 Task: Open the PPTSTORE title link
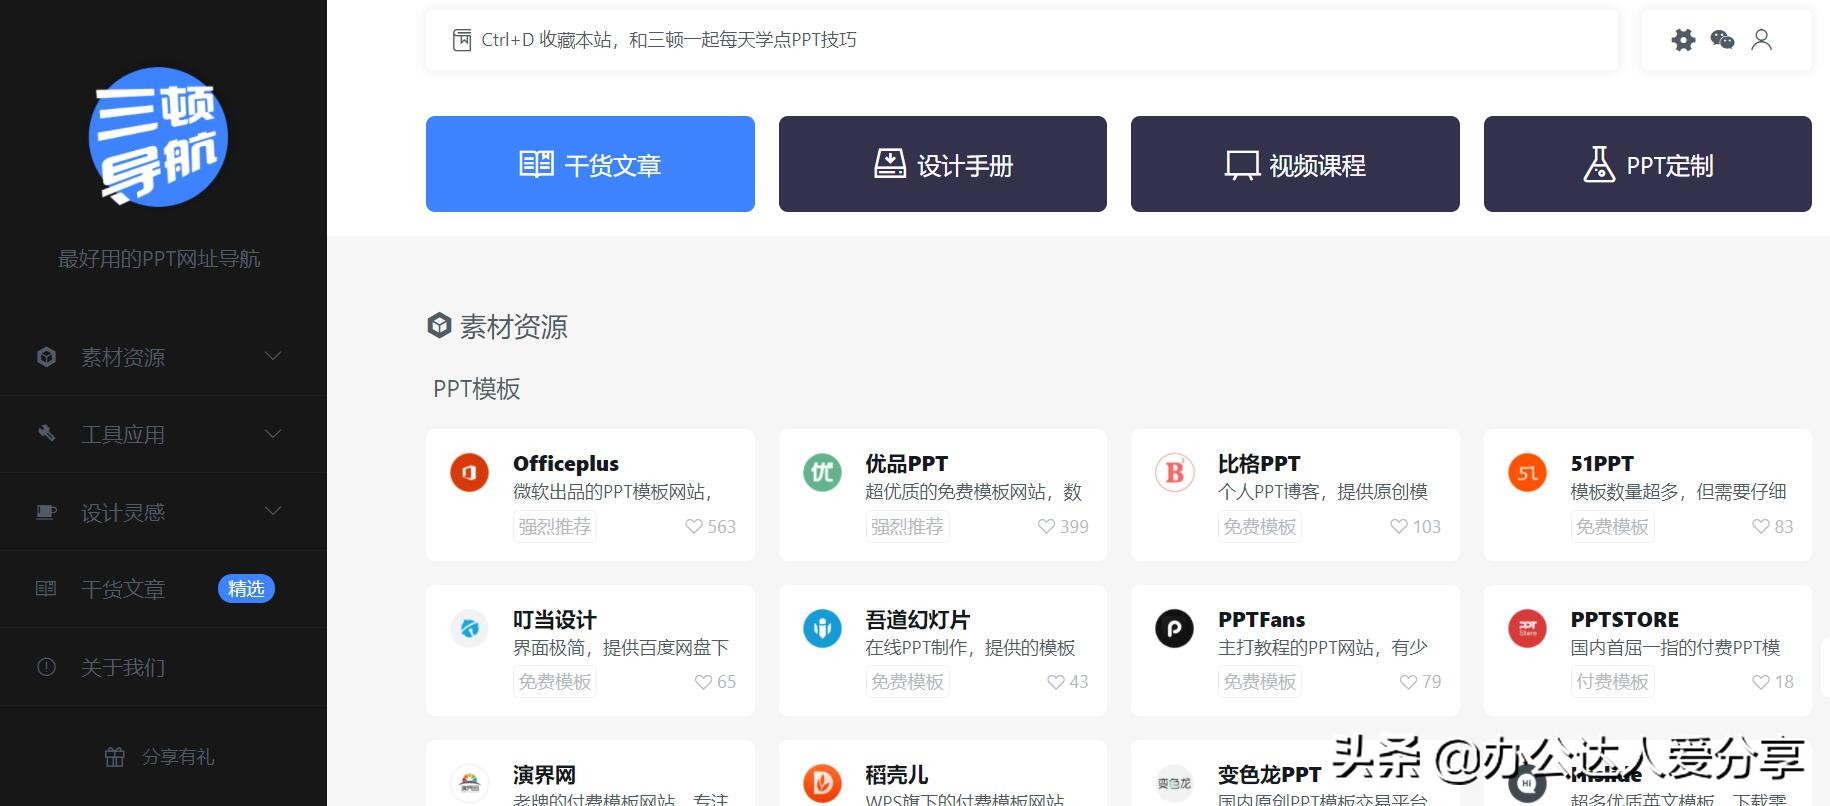click(1625, 620)
